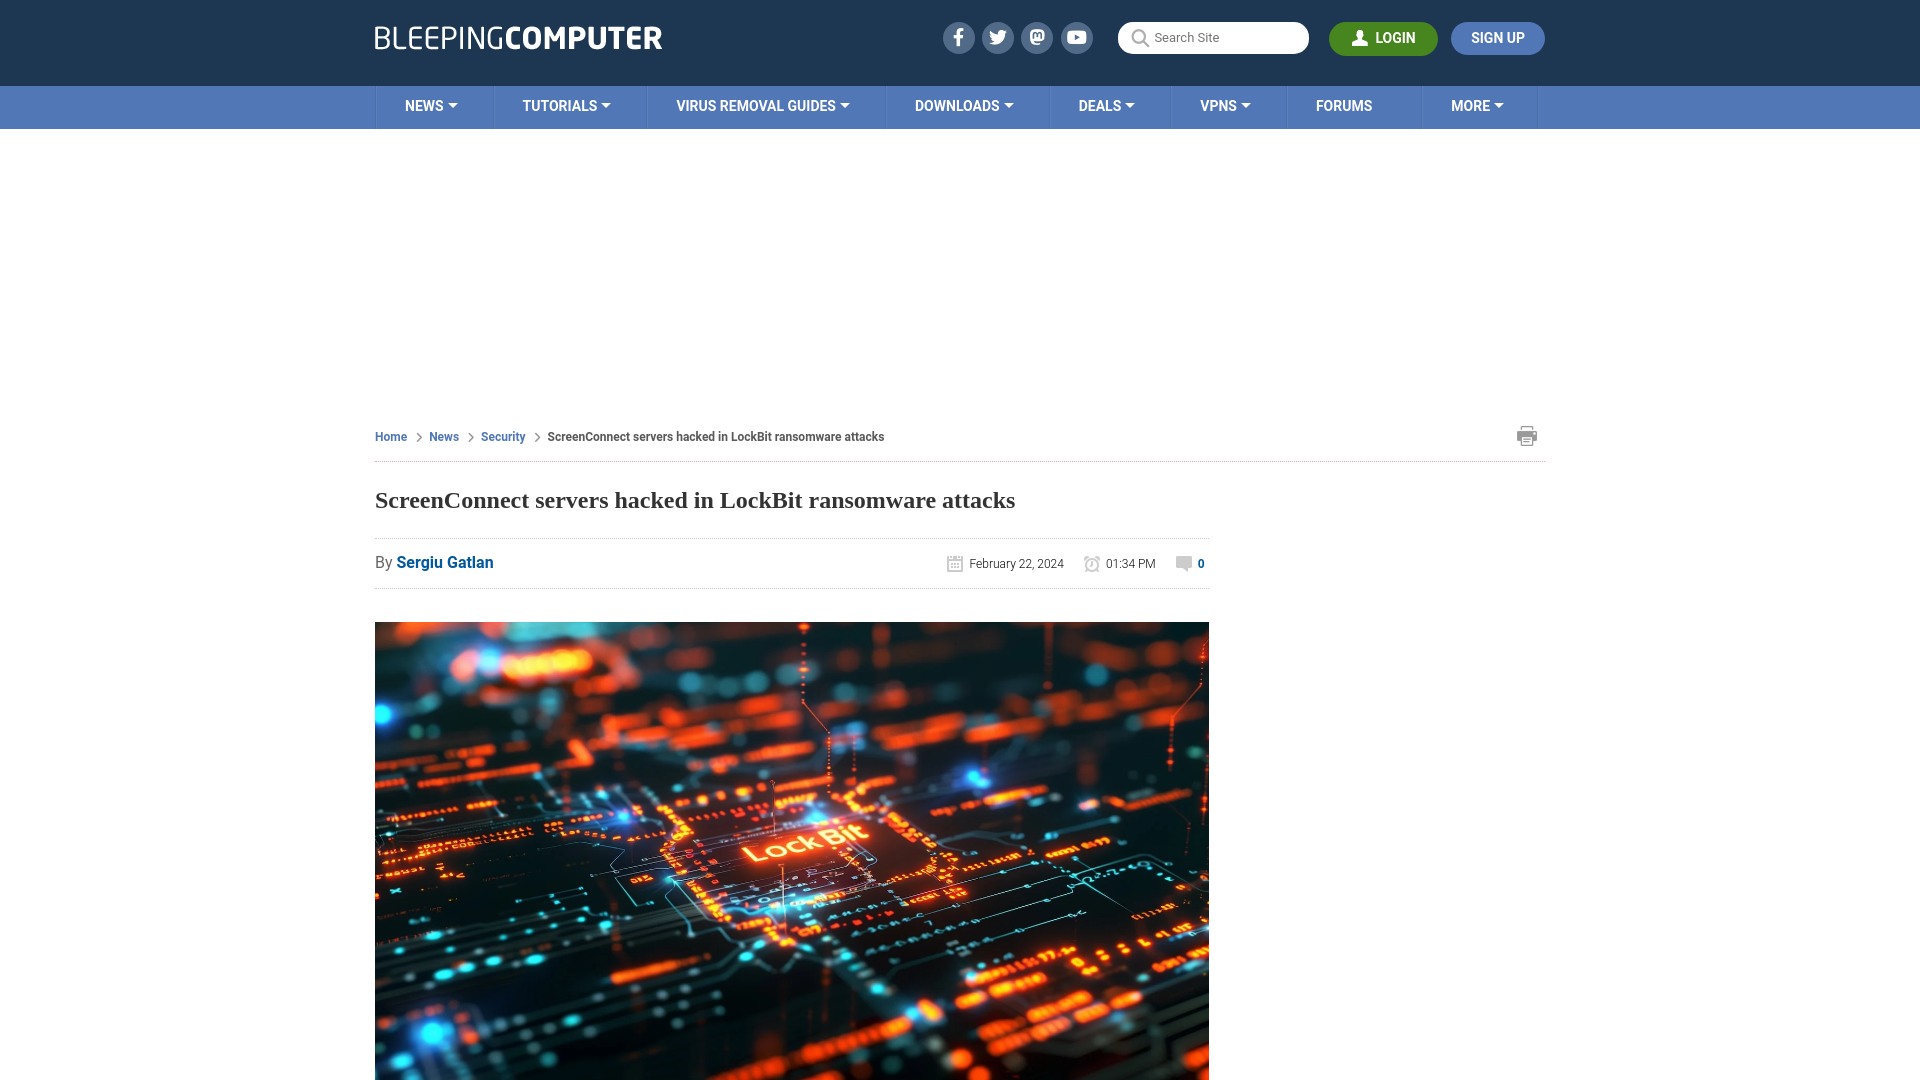Expand the MORE navigation menu
The image size is (1920, 1080).
coord(1477,107)
